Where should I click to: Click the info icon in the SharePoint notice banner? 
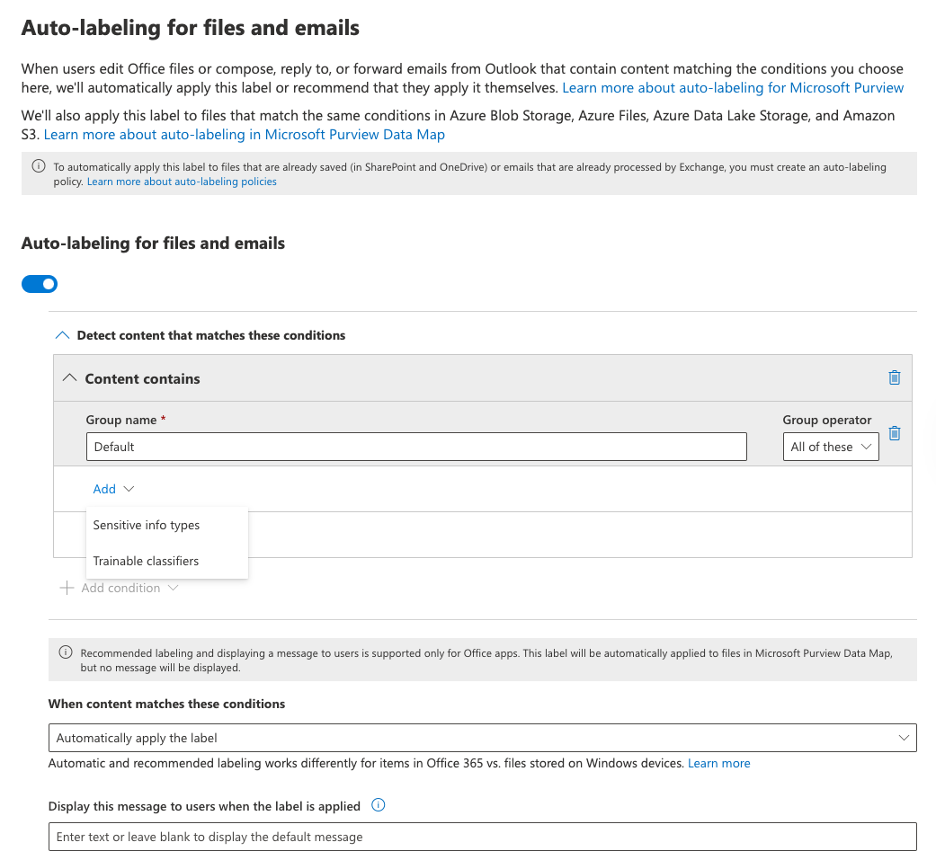(x=38, y=167)
